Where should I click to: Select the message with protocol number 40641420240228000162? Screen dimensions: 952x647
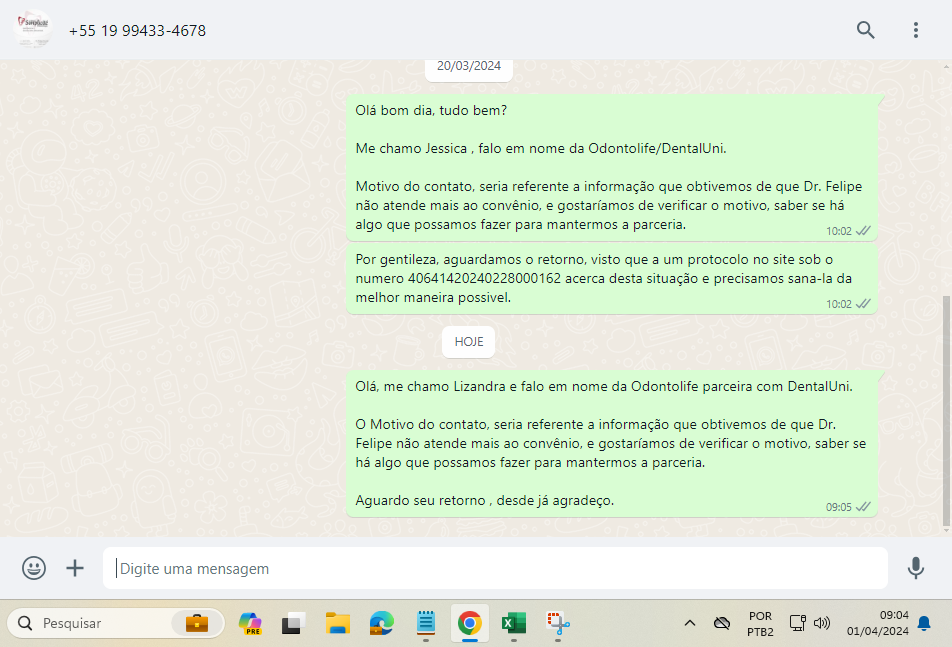(x=612, y=278)
